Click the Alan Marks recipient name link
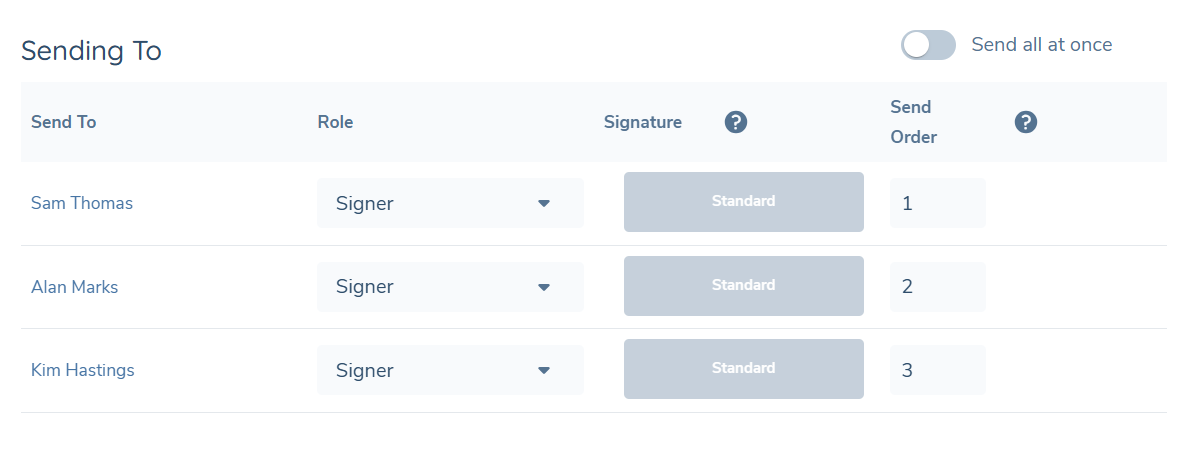The height and width of the screenshot is (459, 1184). 75,287
